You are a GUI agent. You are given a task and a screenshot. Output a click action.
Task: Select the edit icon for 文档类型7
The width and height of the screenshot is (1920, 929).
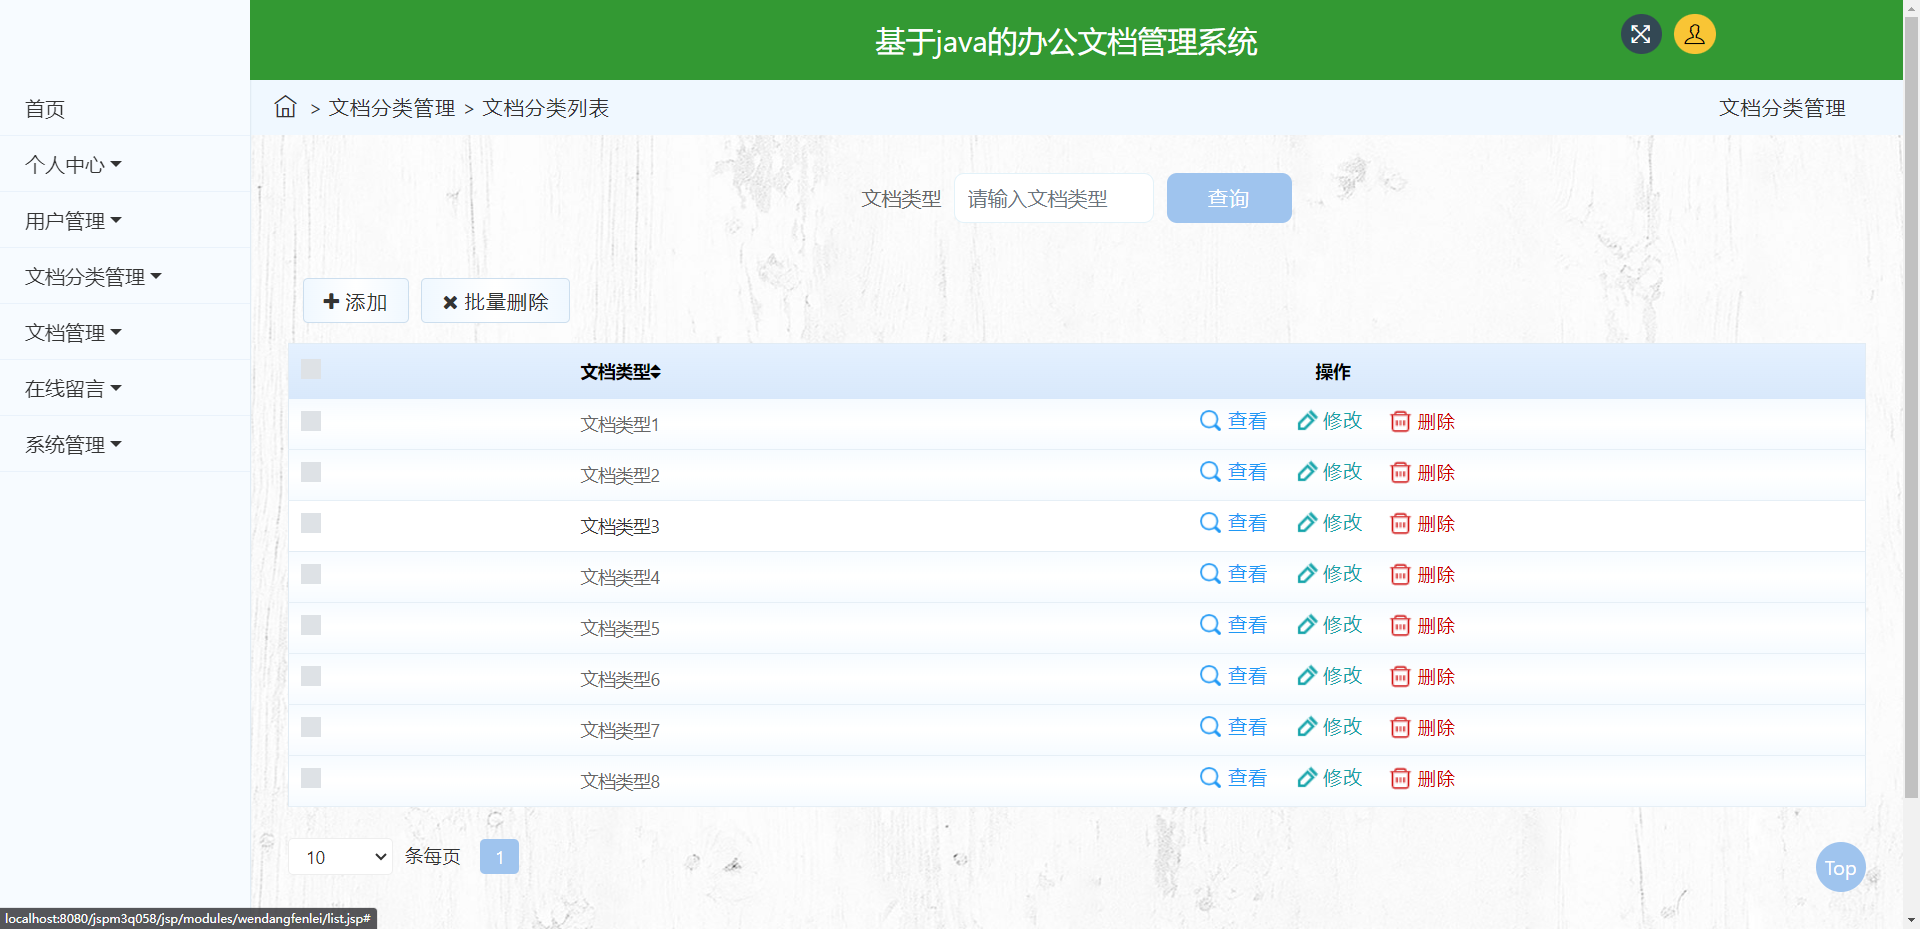(1307, 727)
